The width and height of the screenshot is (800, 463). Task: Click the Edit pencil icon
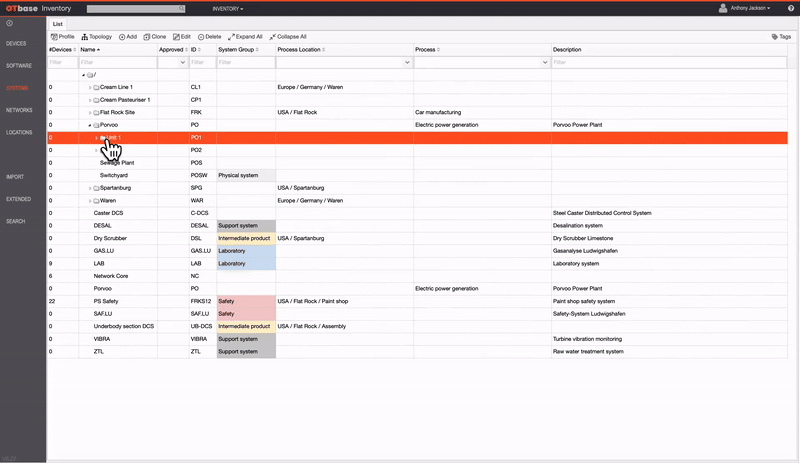pos(176,37)
